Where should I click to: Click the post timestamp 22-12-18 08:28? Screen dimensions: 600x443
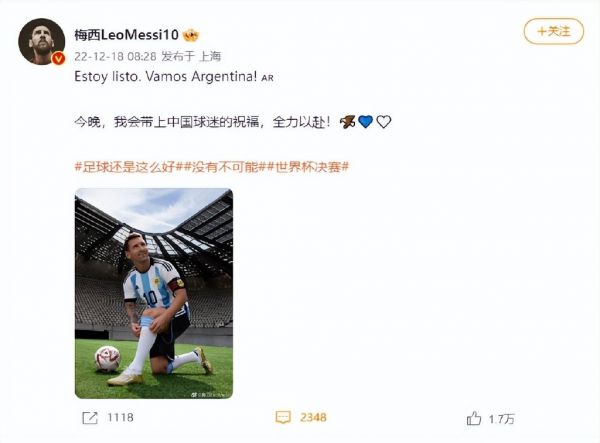tap(115, 57)
